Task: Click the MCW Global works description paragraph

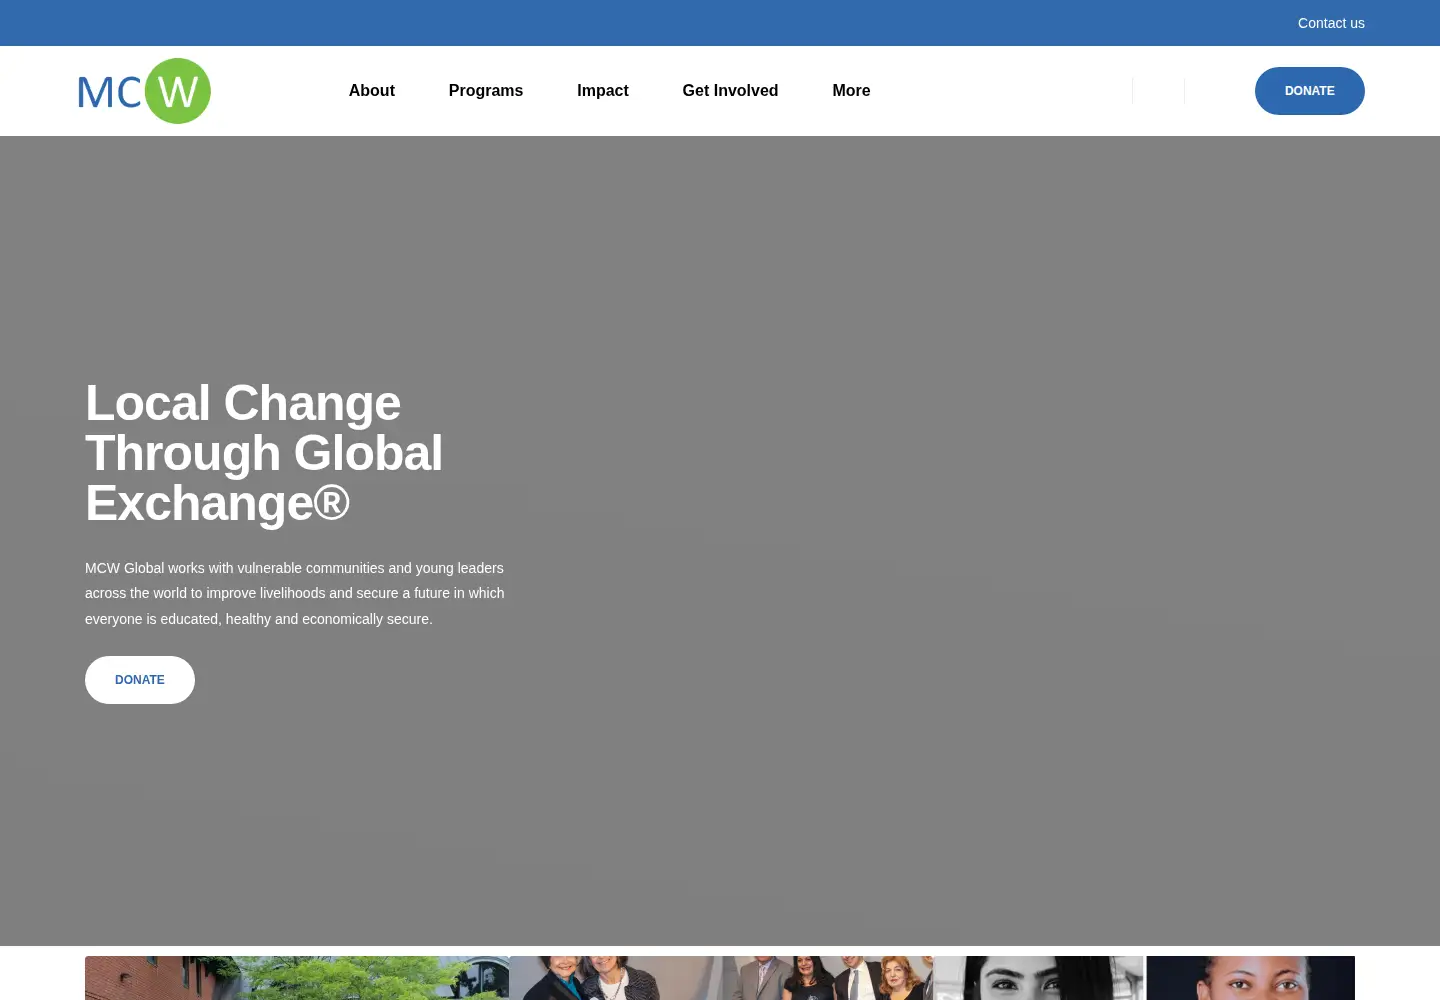Action: point(295,593)
